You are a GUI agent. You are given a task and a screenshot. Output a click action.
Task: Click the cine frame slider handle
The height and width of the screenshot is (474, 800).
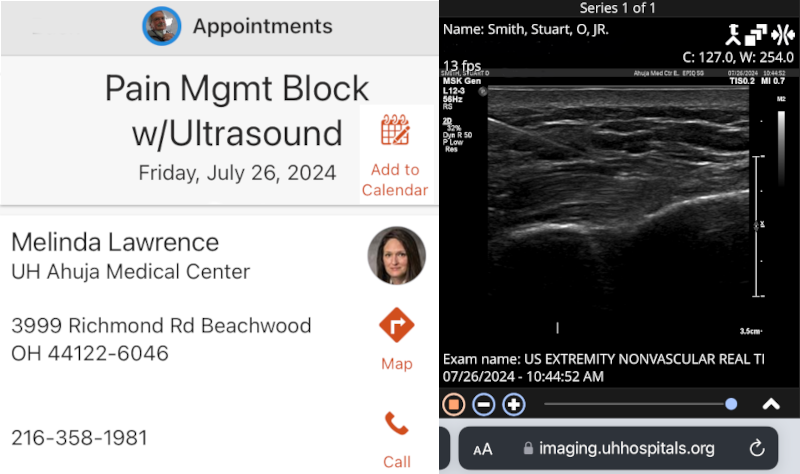[731, 404]
